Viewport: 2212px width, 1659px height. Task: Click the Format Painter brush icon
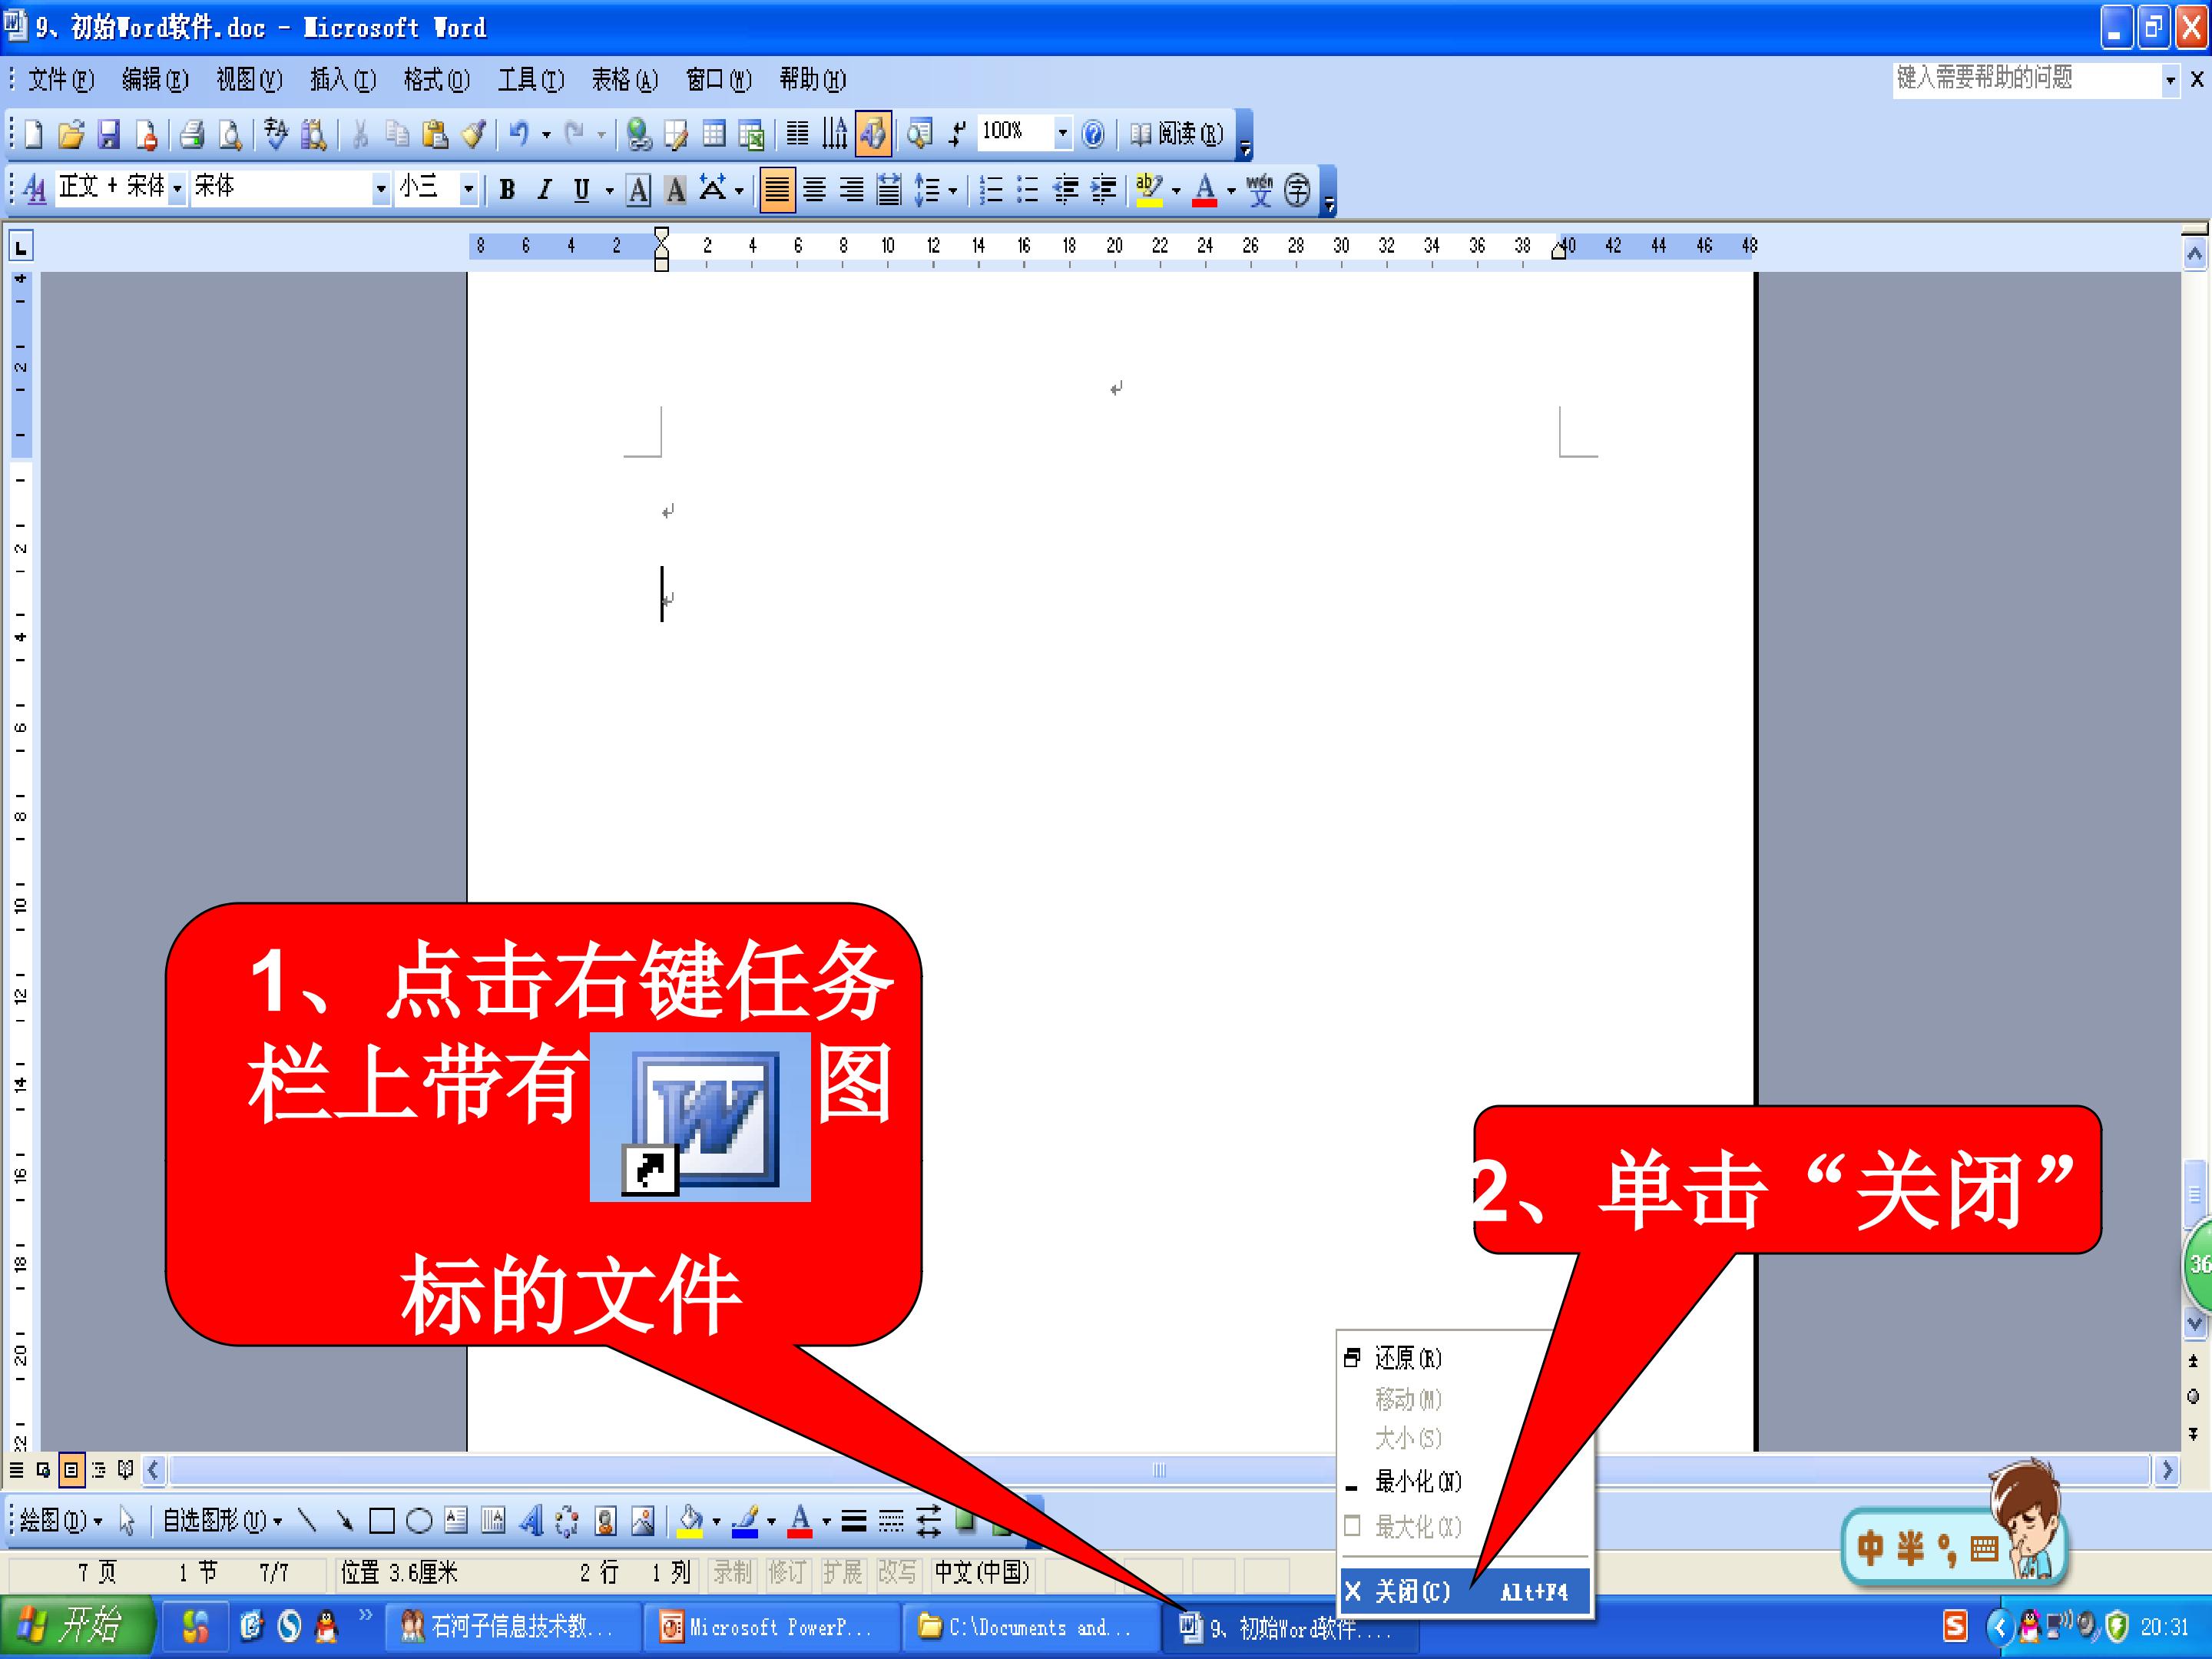(x=473, y=134)
